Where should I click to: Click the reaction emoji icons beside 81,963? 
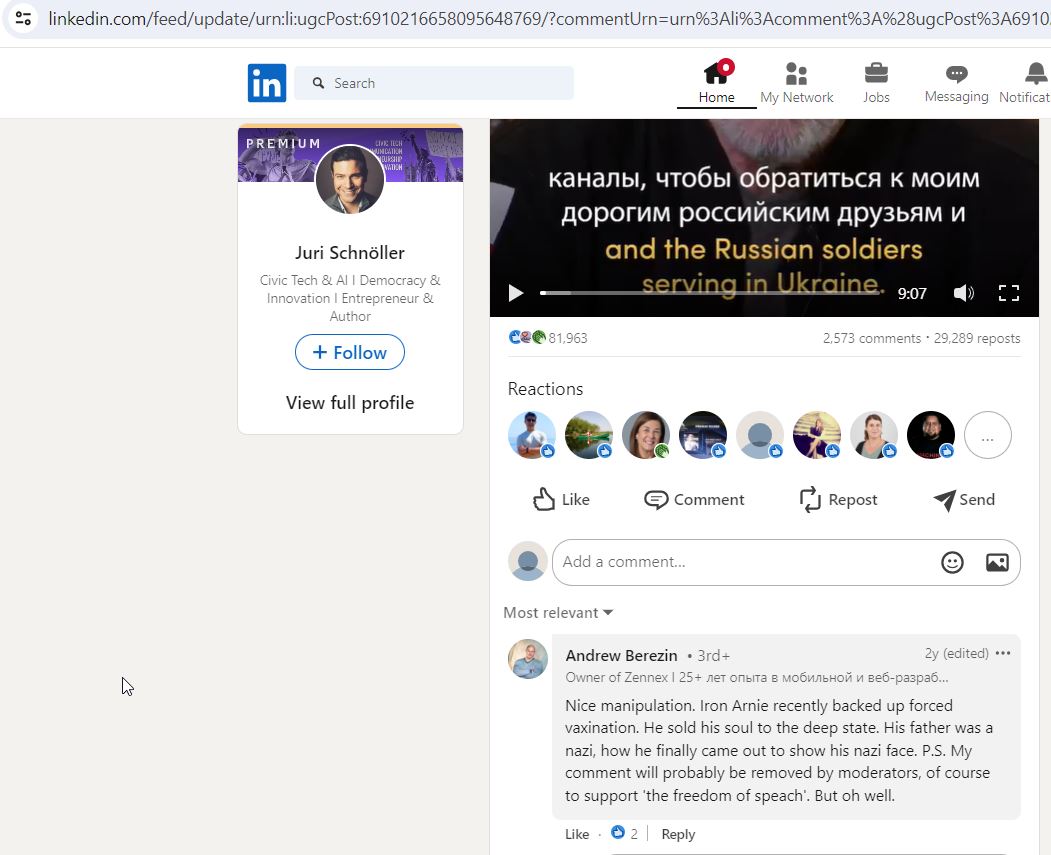click(x=528, y=337)
